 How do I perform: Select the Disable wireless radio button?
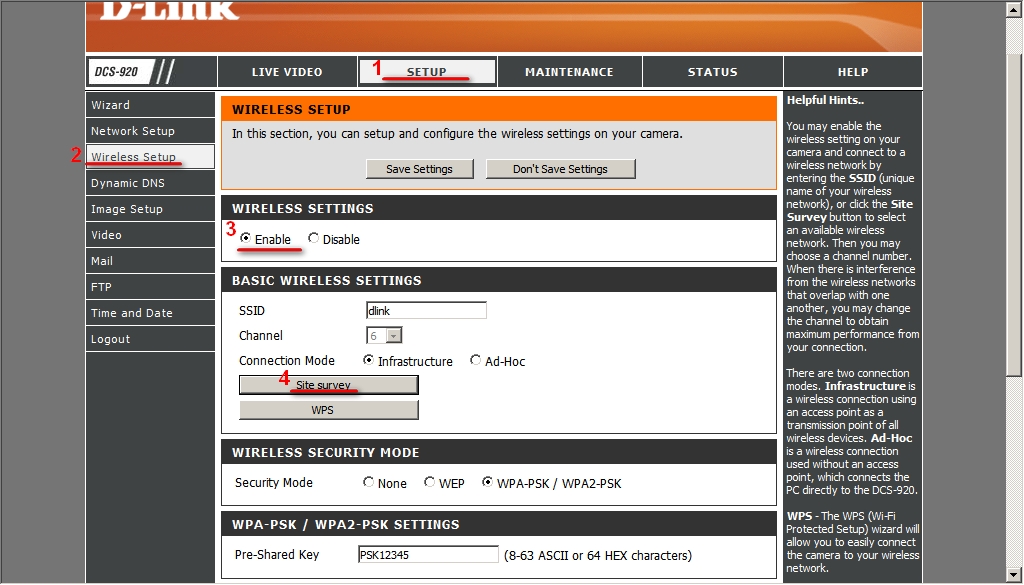tap(314, 239)
